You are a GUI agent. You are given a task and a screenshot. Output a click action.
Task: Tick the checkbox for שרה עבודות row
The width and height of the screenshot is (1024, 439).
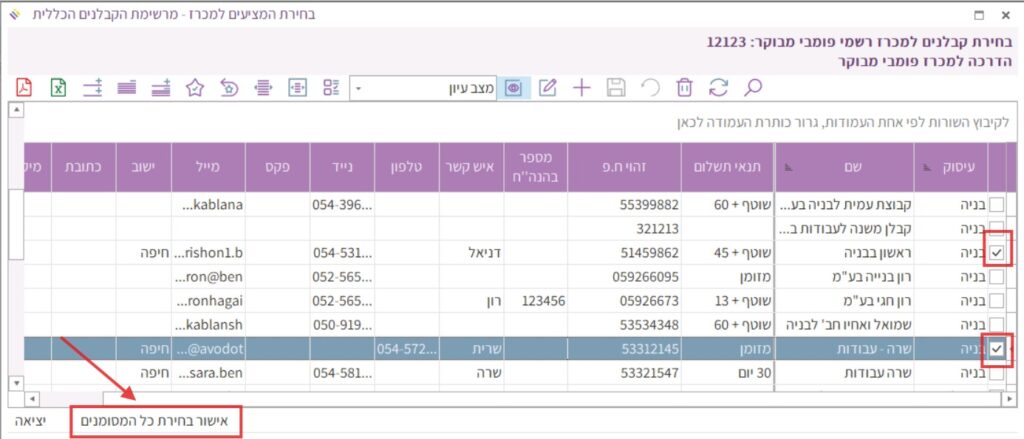(x=996, y=373)
